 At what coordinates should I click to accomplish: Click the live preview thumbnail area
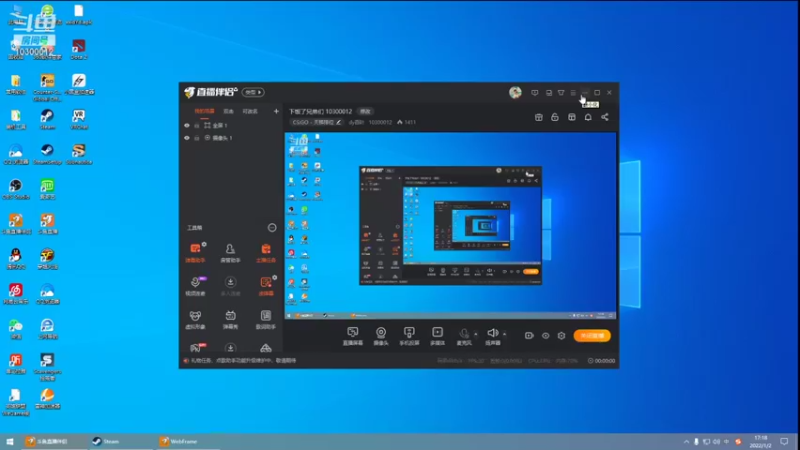pyautogui.click(x=451, y=226)
